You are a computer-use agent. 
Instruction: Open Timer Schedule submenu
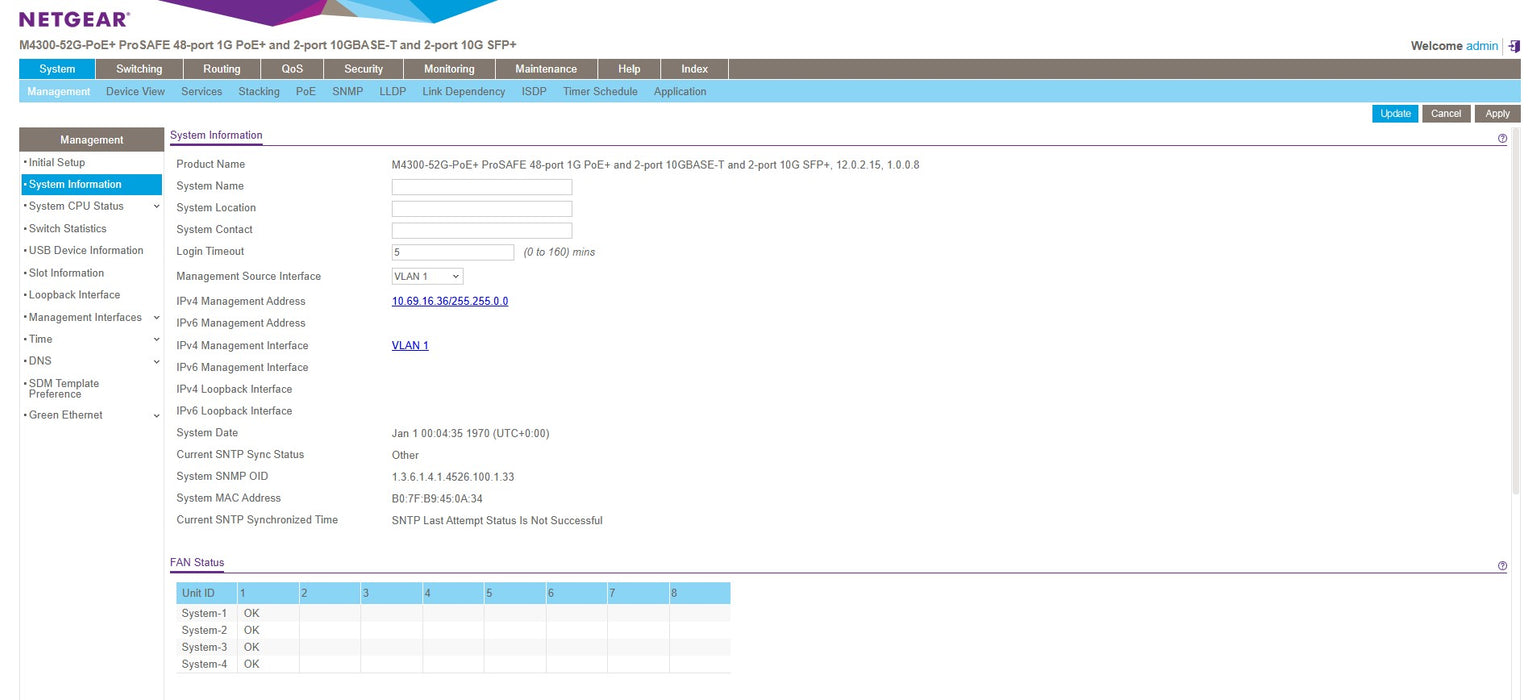coord(600,92)
